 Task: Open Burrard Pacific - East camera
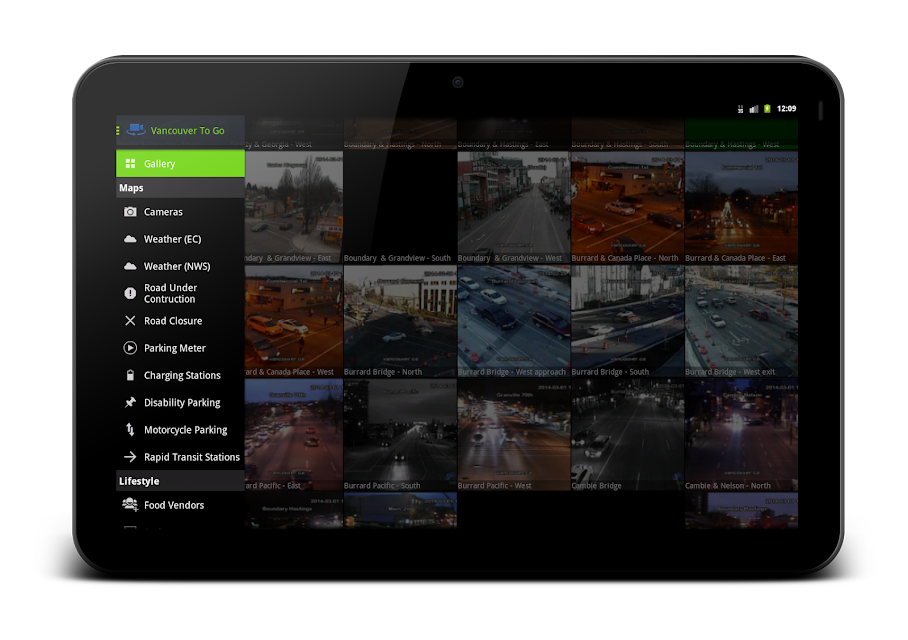pos(294,435)
